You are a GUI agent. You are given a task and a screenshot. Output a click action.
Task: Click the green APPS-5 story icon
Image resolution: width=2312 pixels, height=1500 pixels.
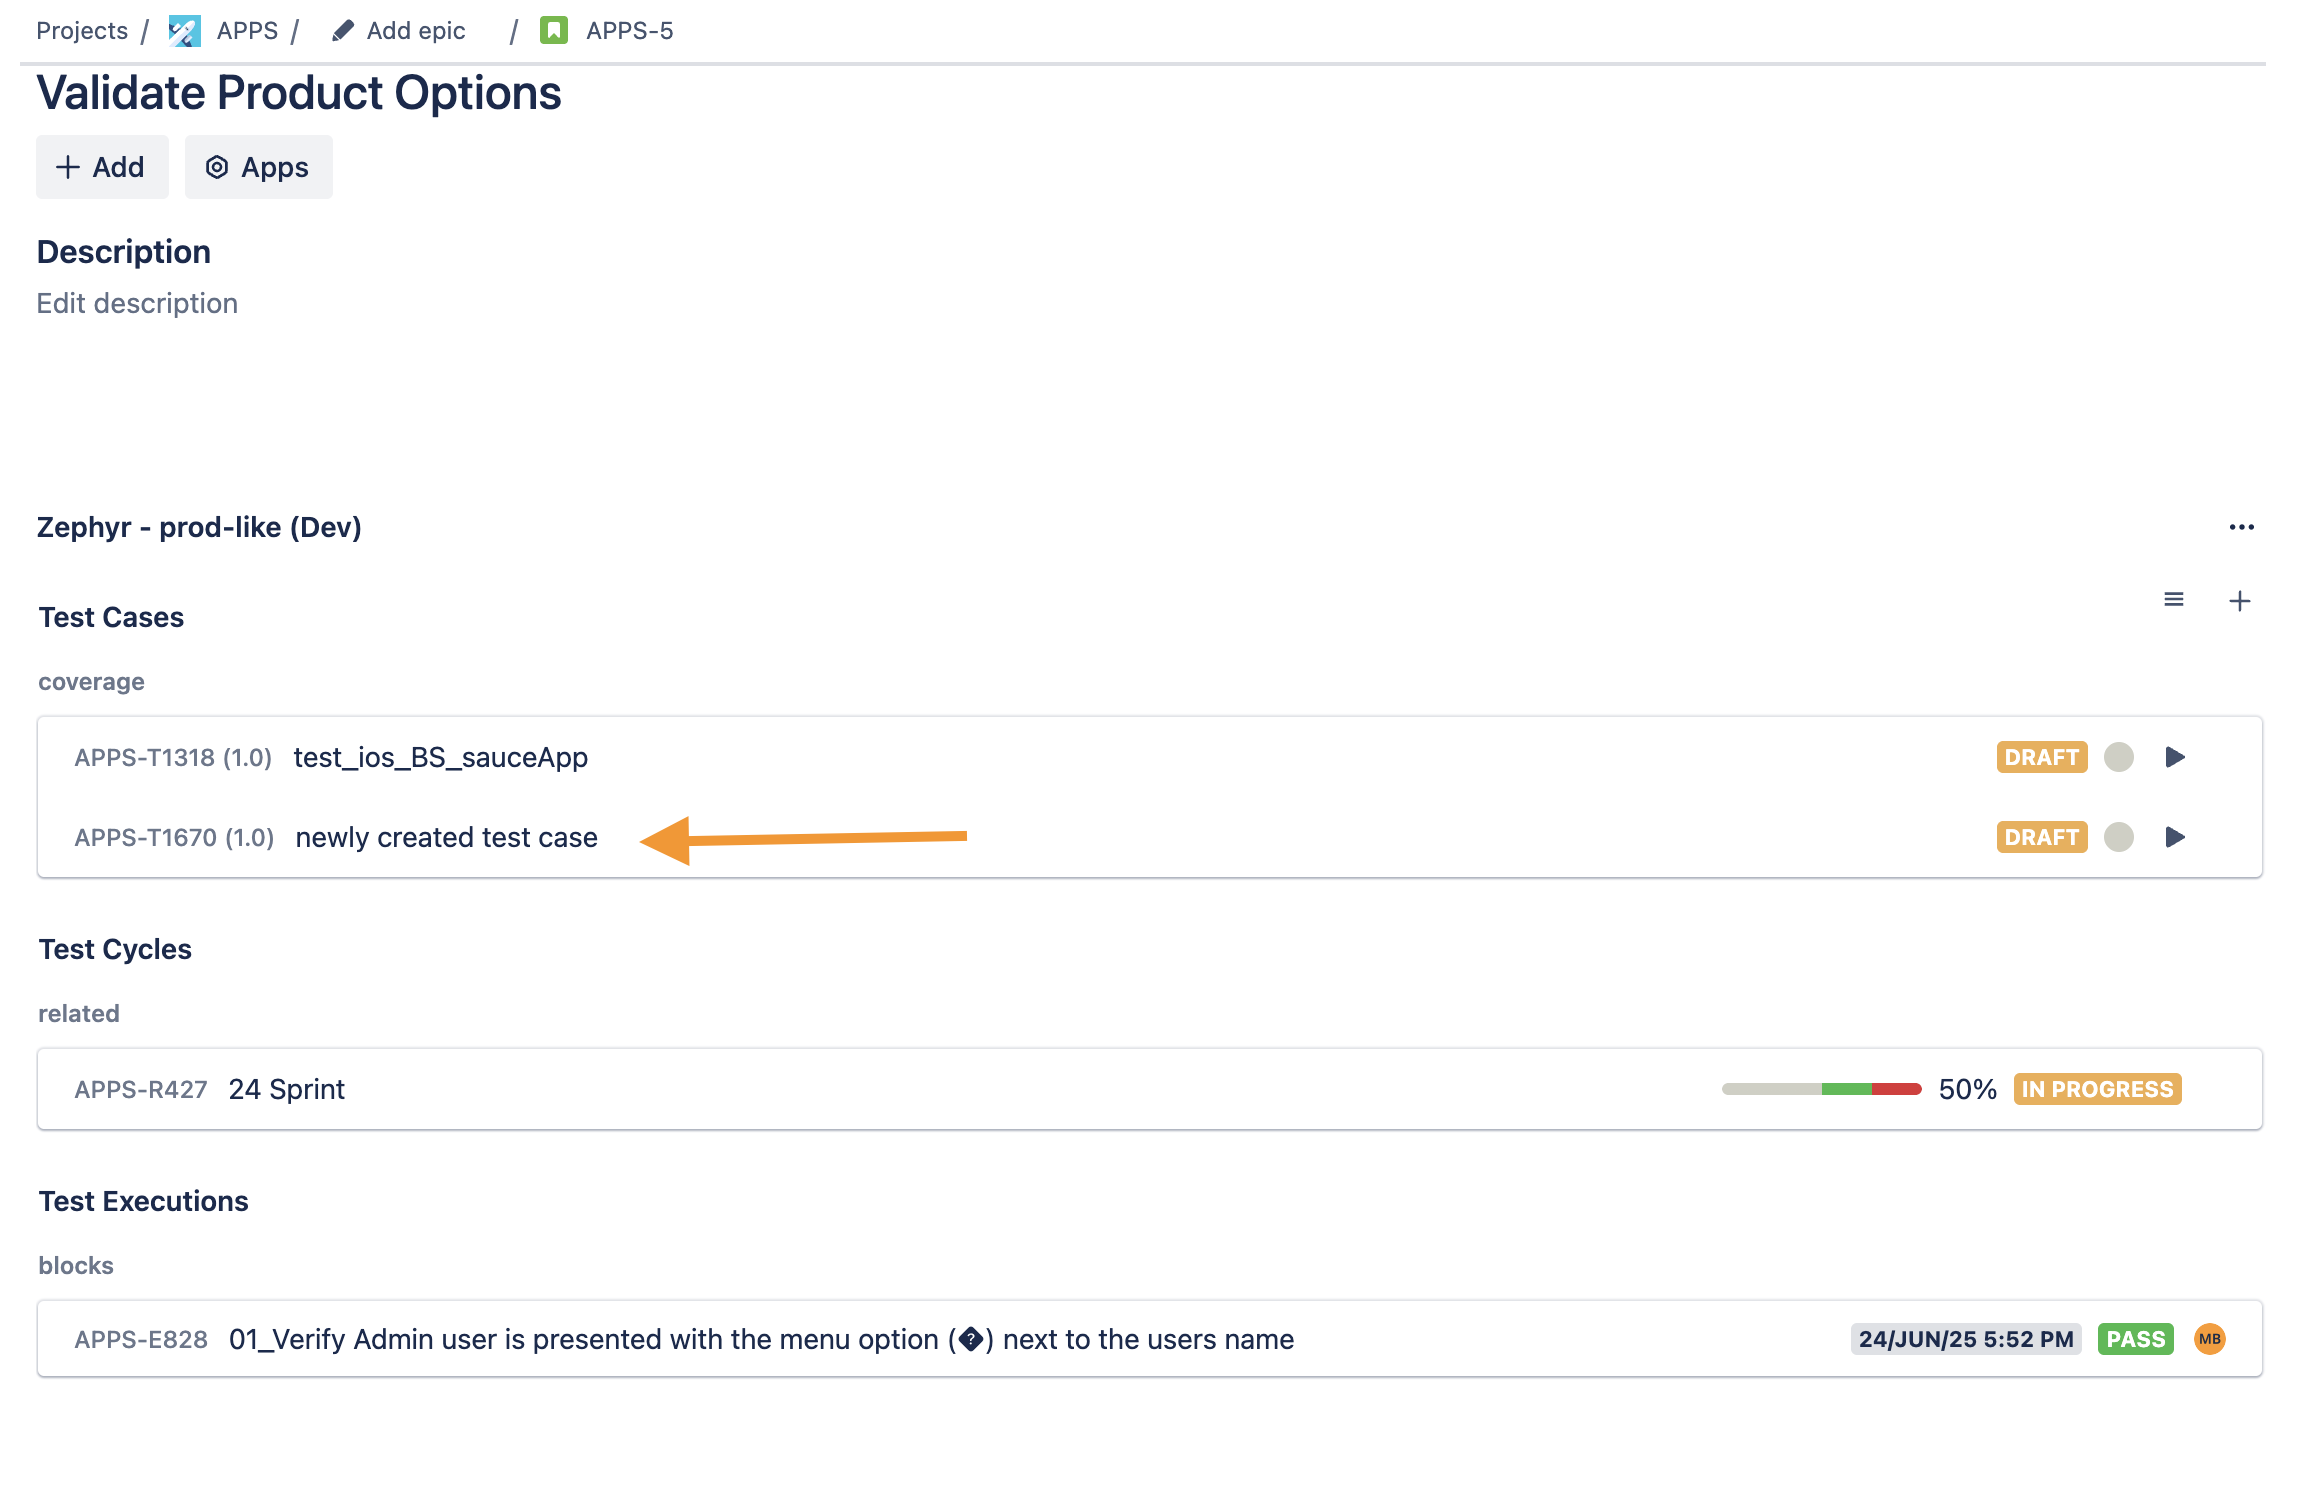[554, 31]
